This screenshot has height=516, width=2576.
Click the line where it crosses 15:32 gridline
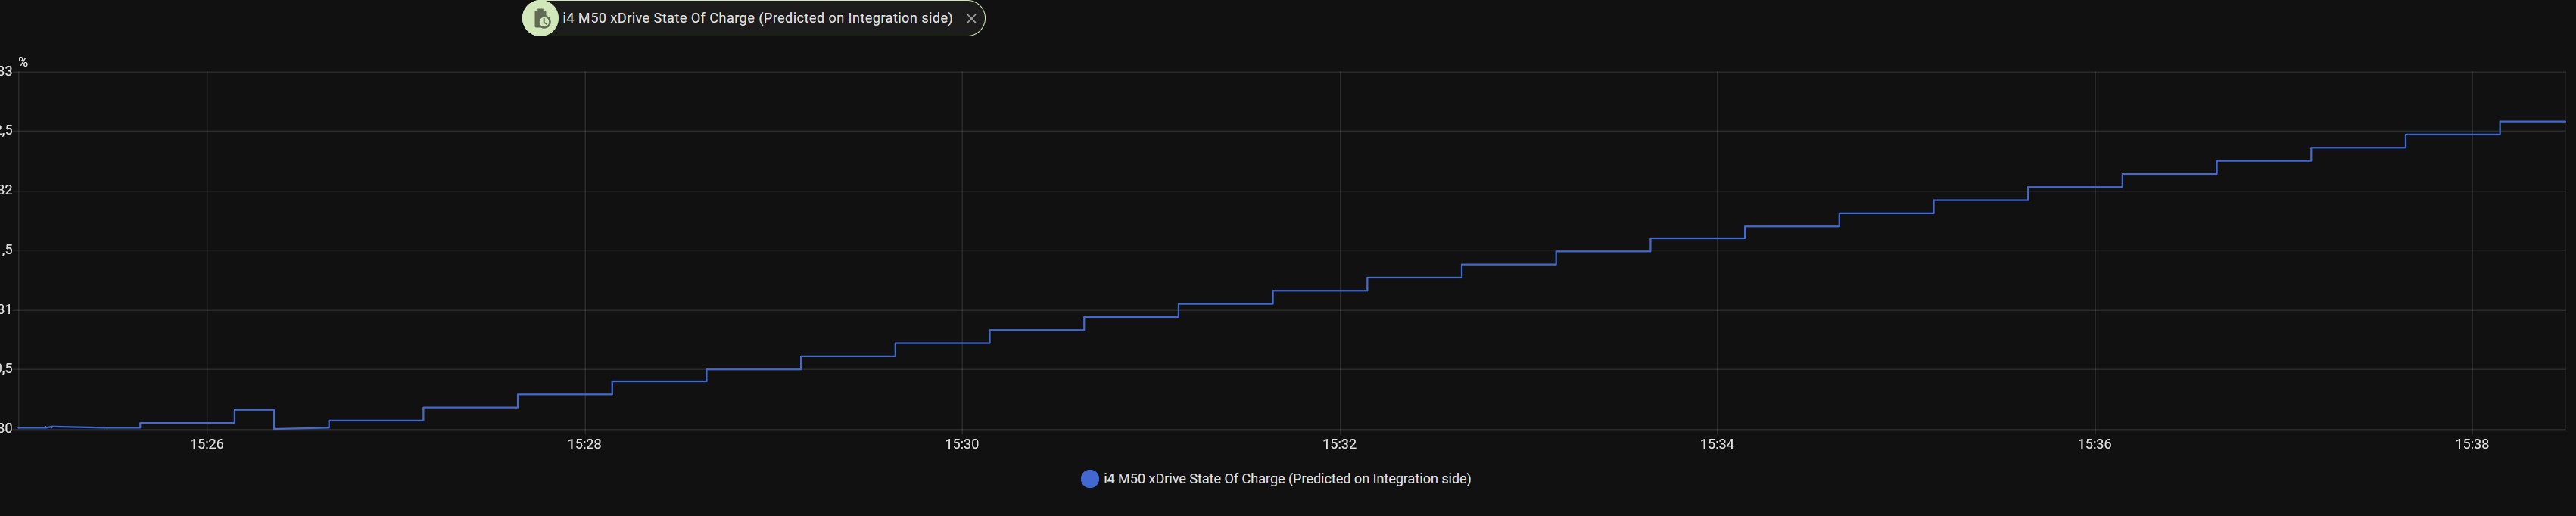pos(1340,291)
